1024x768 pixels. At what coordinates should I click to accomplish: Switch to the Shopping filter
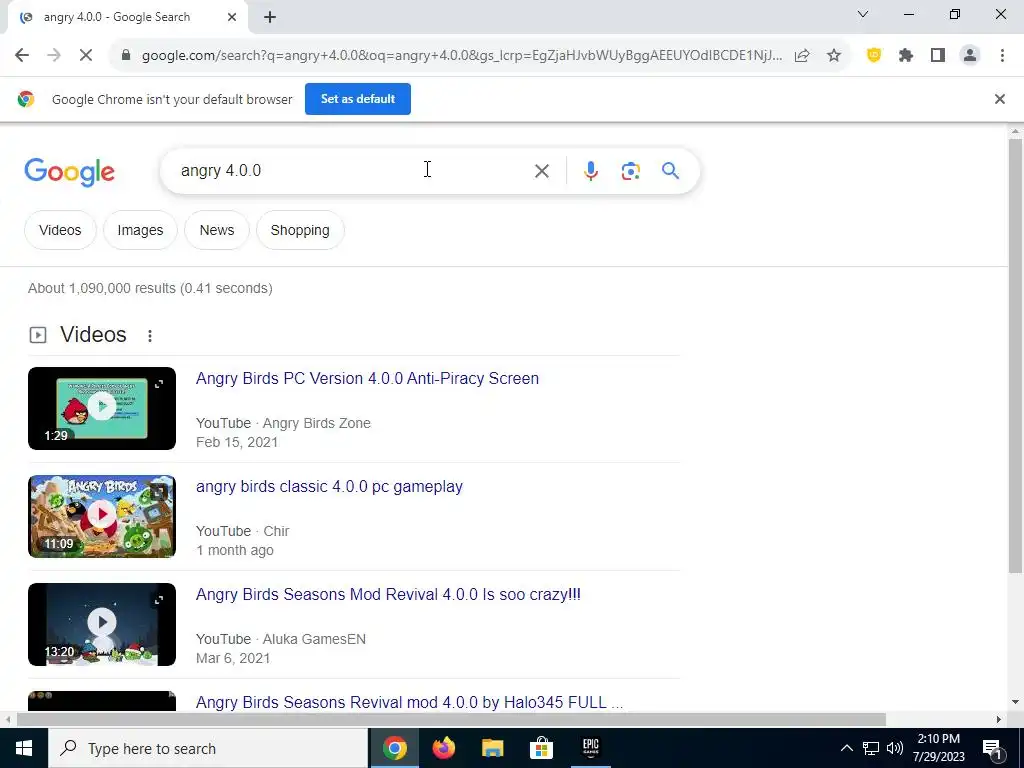pyautogui.click(x=300, y=230)
